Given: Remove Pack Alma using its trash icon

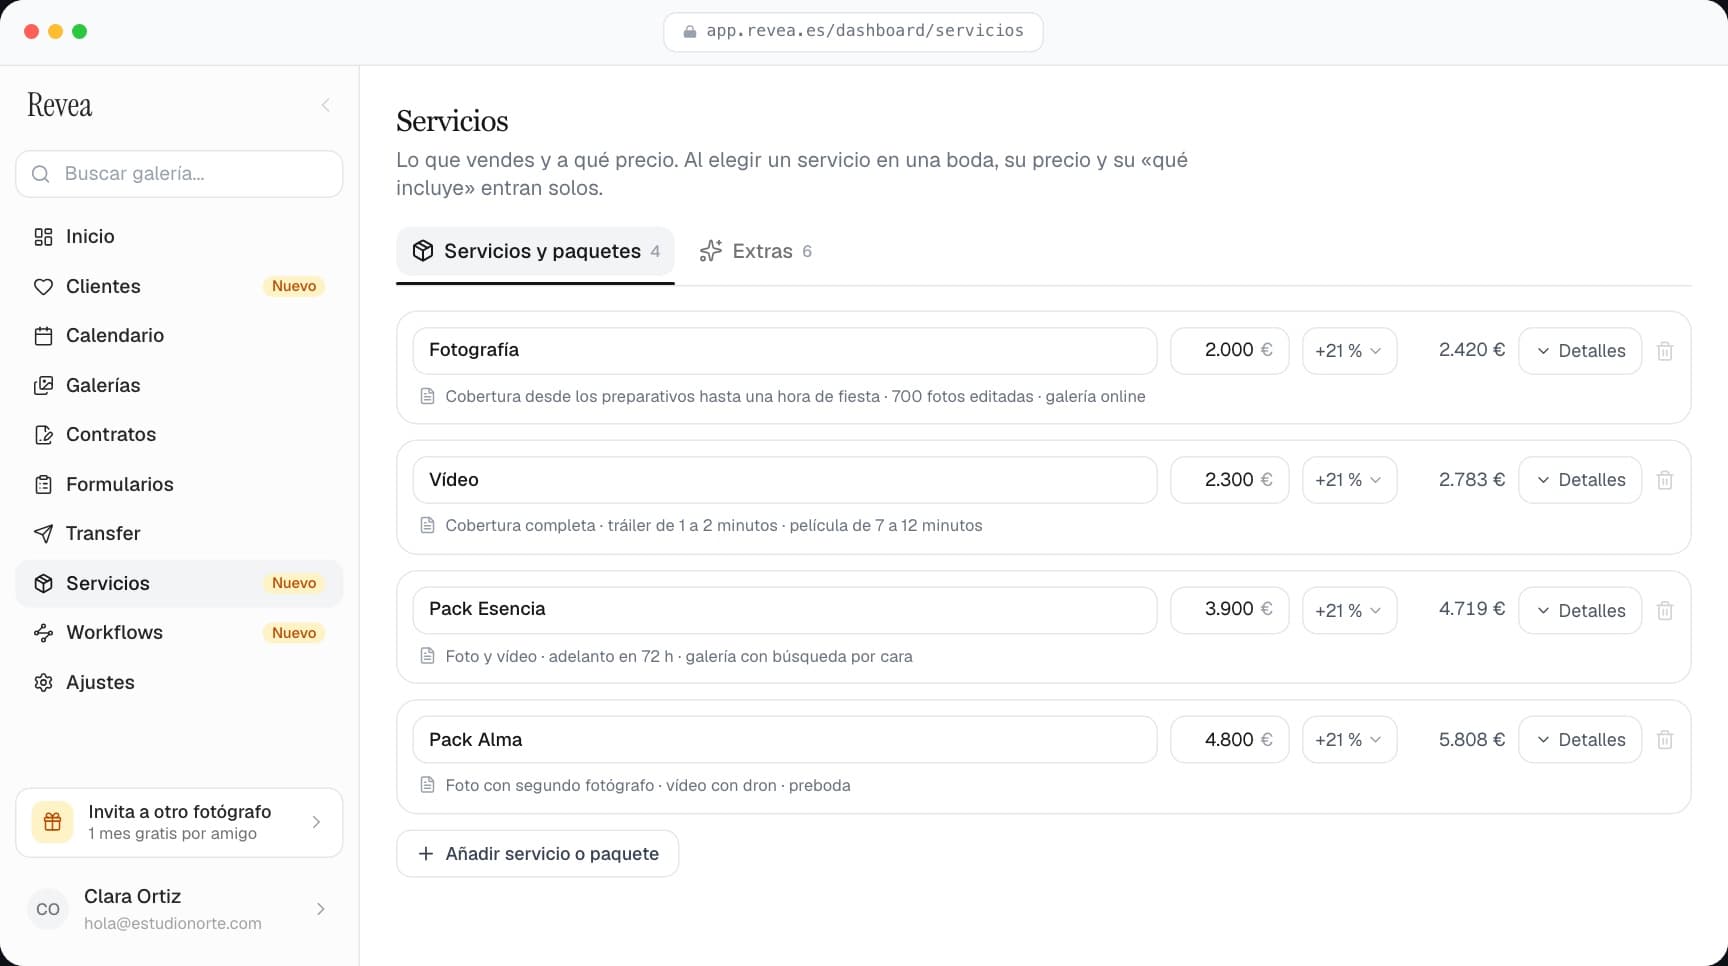Looking at the screenshot, I should 1665,740.
